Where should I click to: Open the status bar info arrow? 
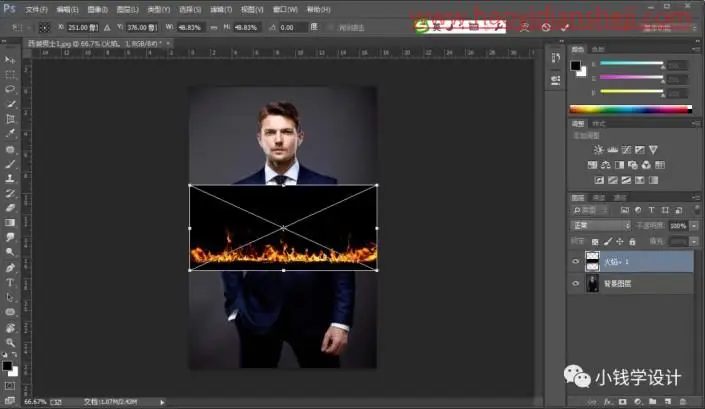(162, 402)
